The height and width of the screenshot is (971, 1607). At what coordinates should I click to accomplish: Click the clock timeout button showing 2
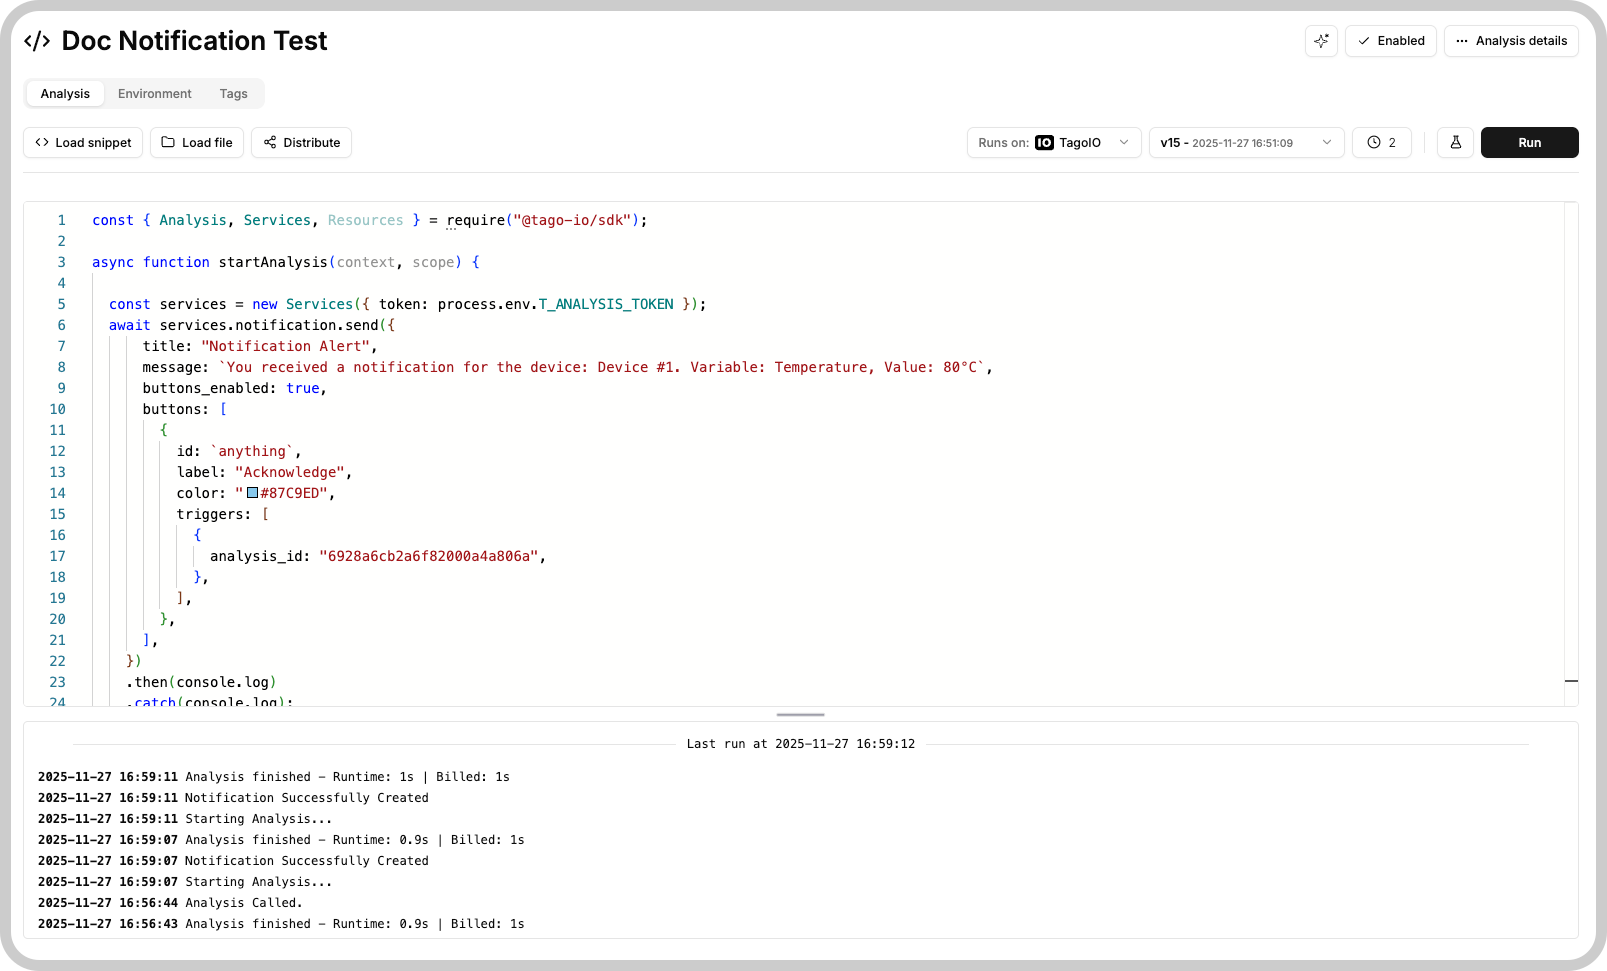tap(1382, 143)
